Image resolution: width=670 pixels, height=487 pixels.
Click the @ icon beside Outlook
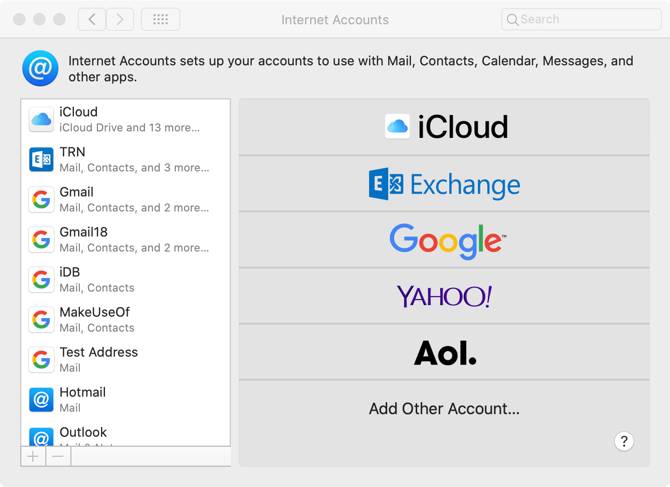click(x=41, y=437)
